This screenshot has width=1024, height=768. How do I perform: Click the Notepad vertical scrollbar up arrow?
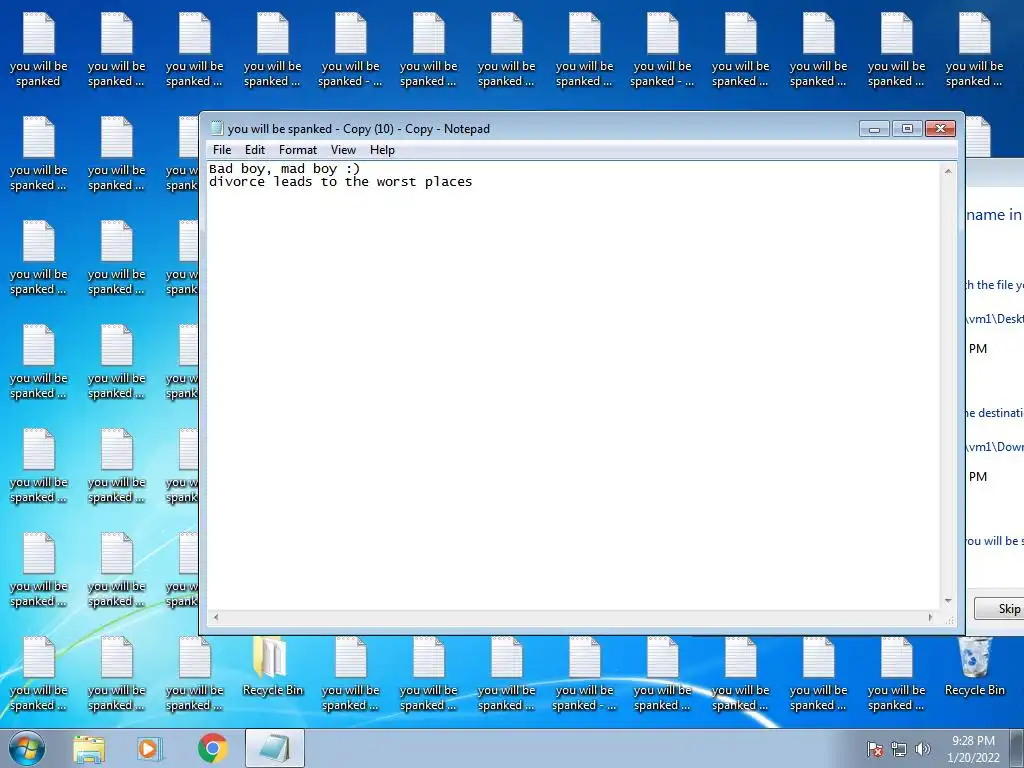point(948,171)
